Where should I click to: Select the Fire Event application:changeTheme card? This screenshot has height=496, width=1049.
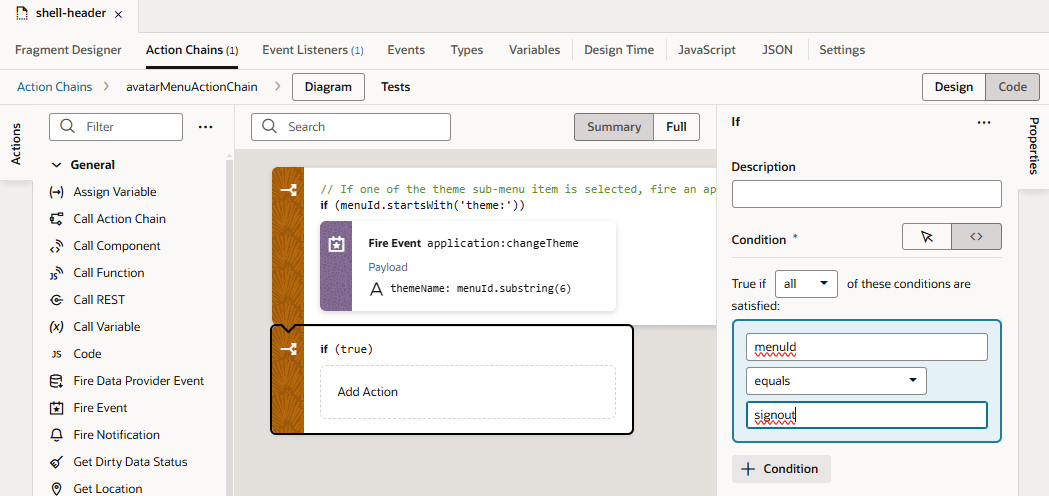(468, 266)
